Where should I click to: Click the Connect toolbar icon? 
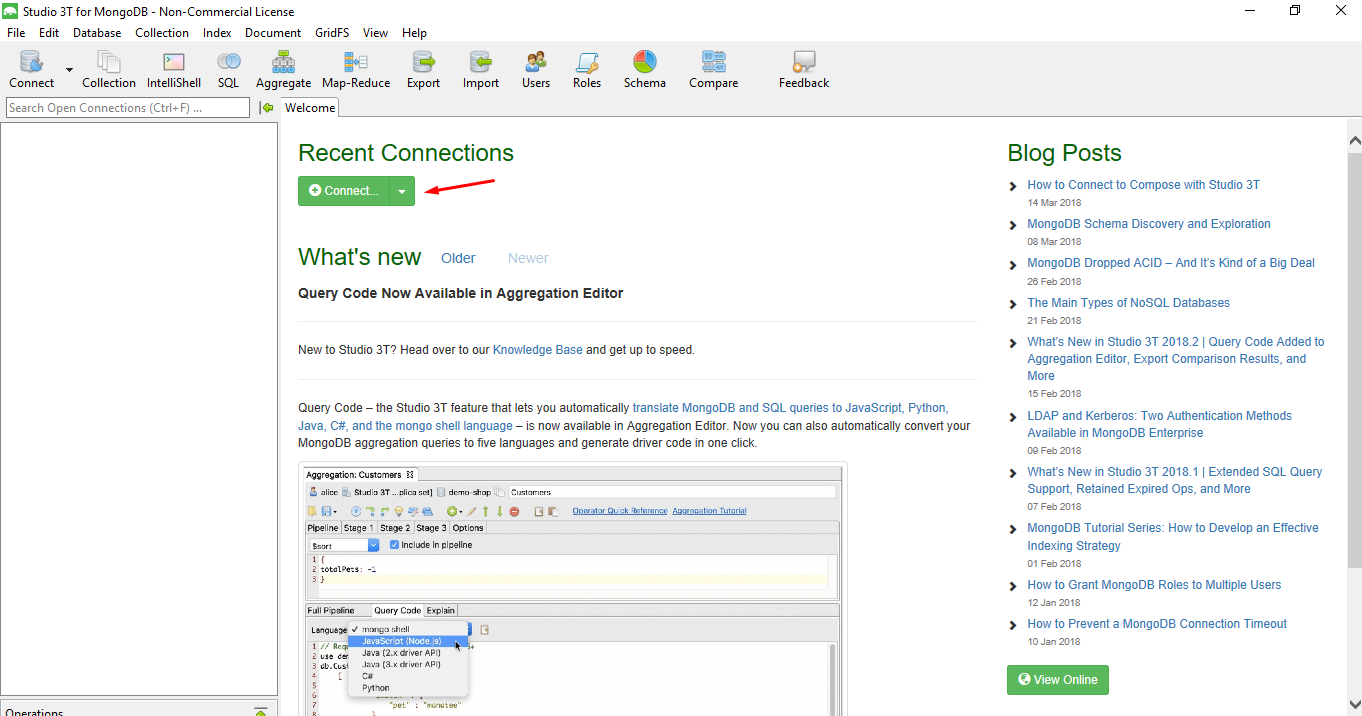tap(32, 69)
